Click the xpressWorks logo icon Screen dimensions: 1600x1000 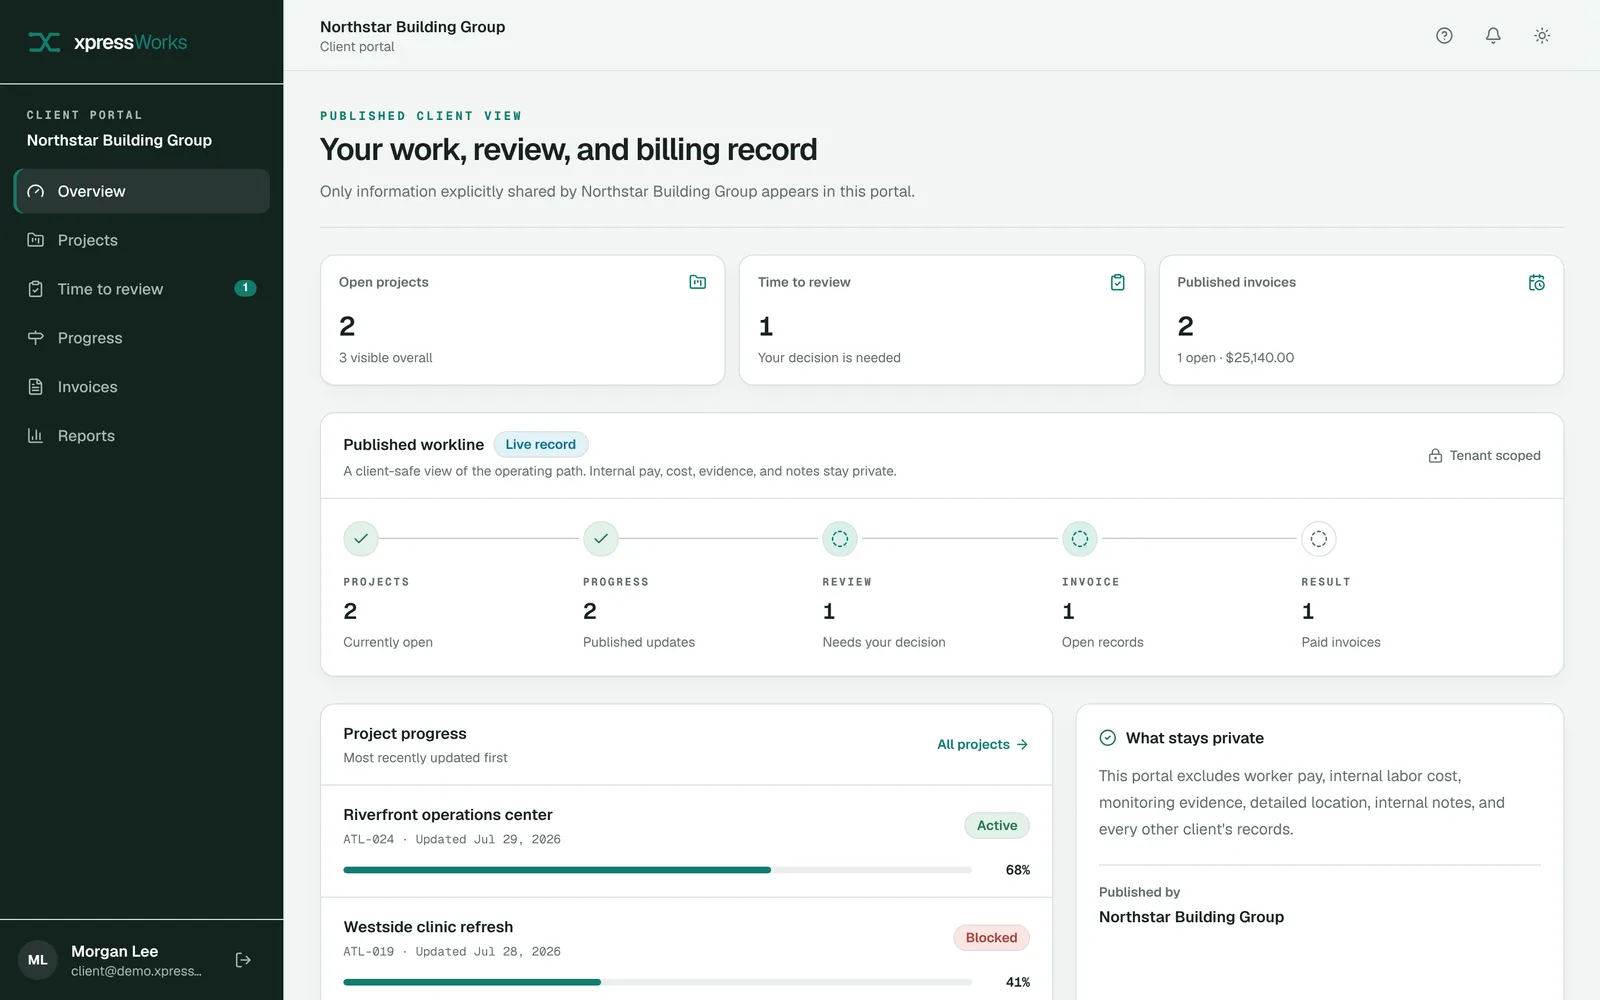(x=44, y=42)
